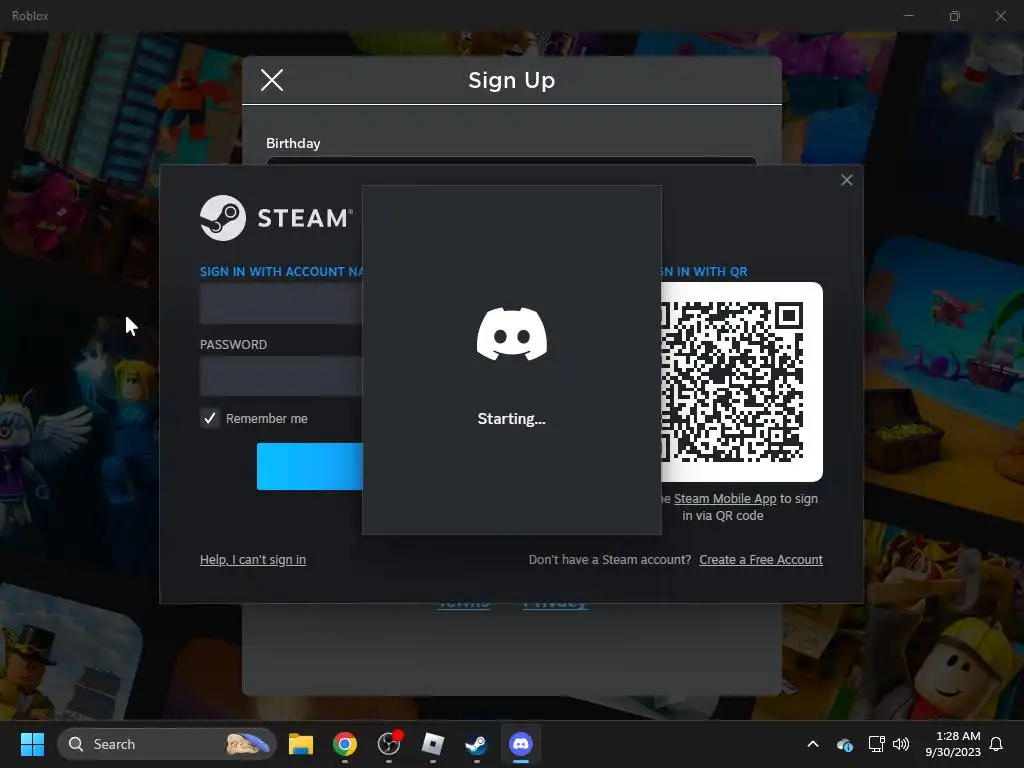Click the OneDrive cloud tray icon
Image resolution: width=1024 pixels, height=768 pixels.
844,744
